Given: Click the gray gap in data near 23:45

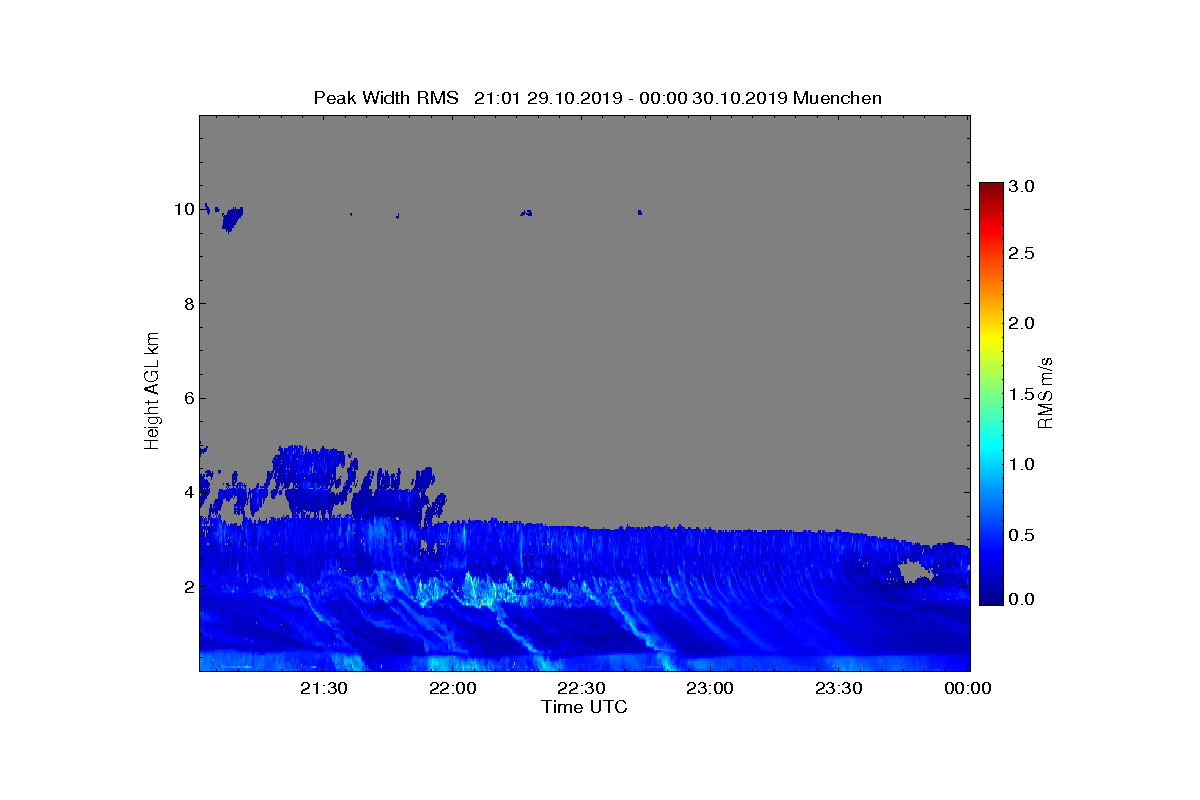Looking at the screenshot, I should tap(914, 572).
